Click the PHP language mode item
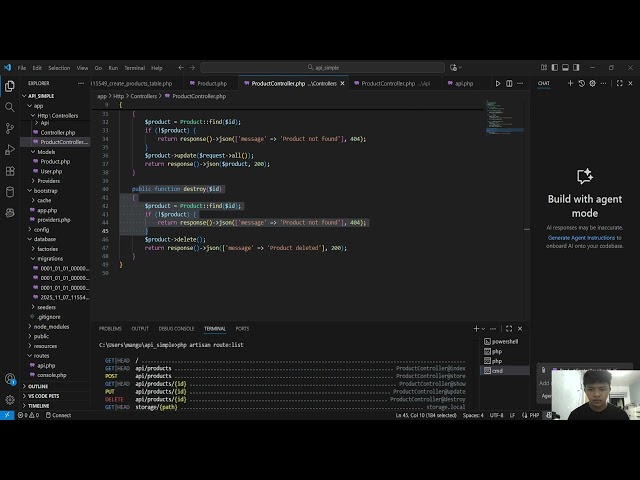The image size is (640, 480). click(x=534, y=415)
